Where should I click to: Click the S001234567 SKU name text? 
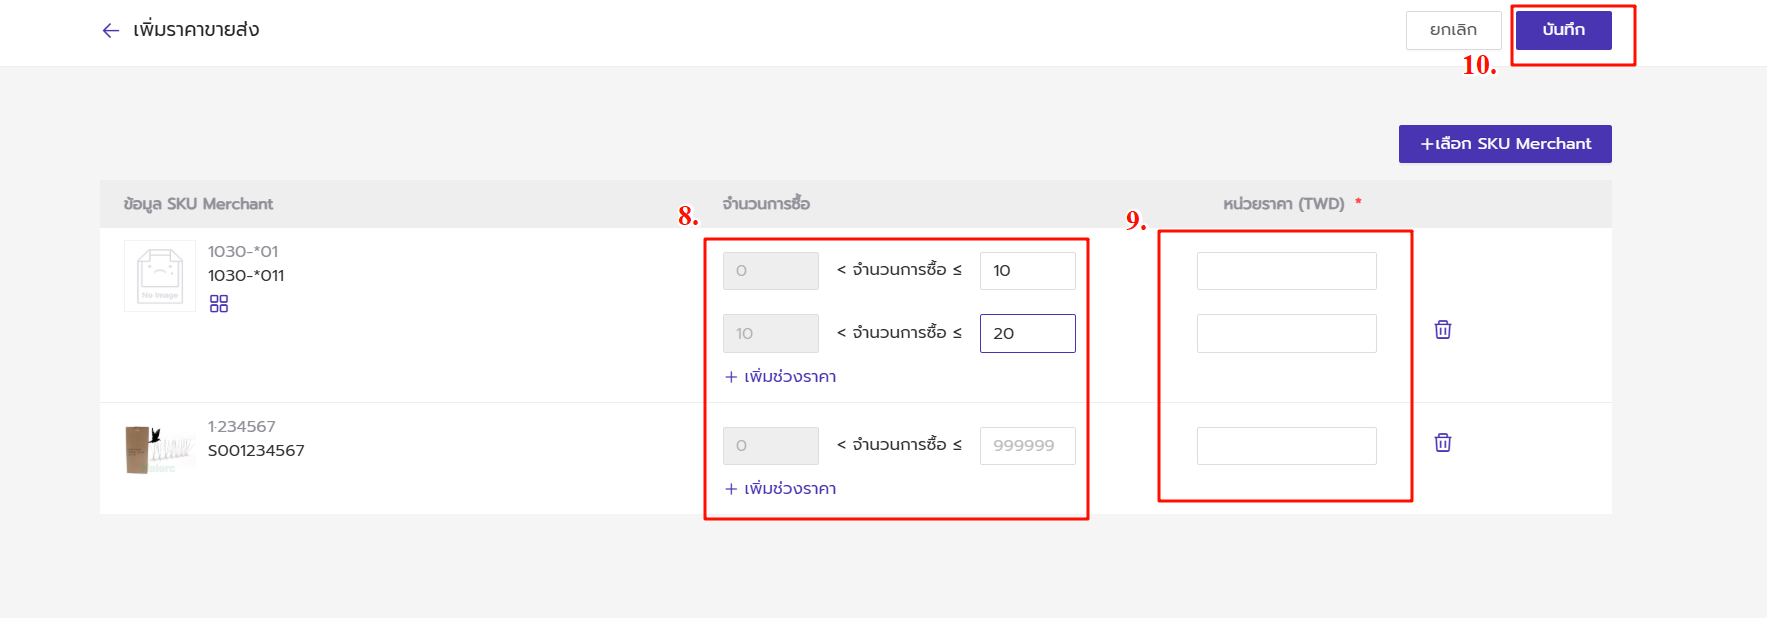256,451
